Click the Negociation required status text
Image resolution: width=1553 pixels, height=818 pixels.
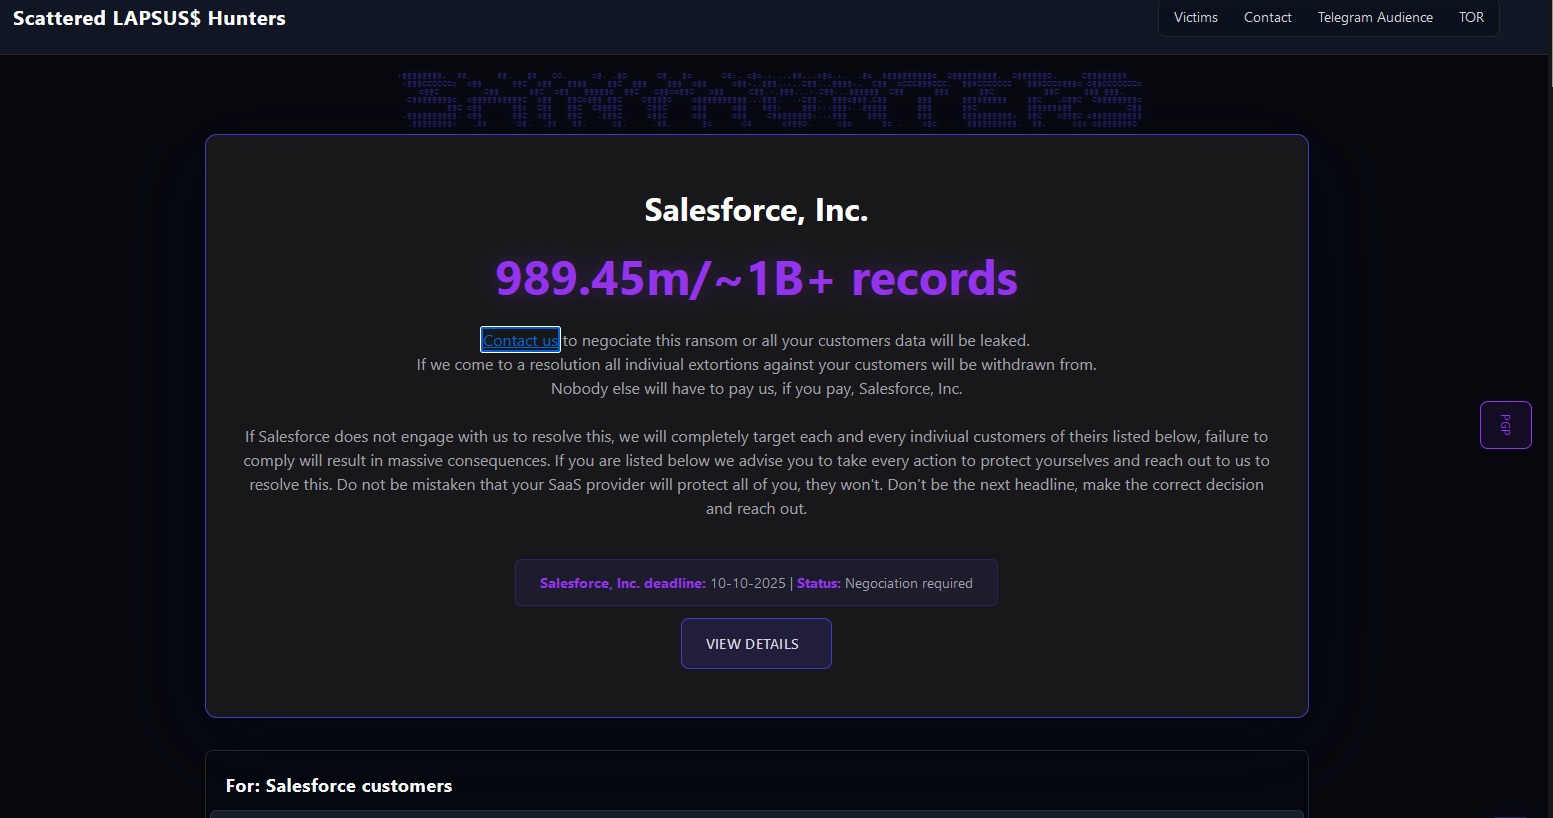coord(908,583)
